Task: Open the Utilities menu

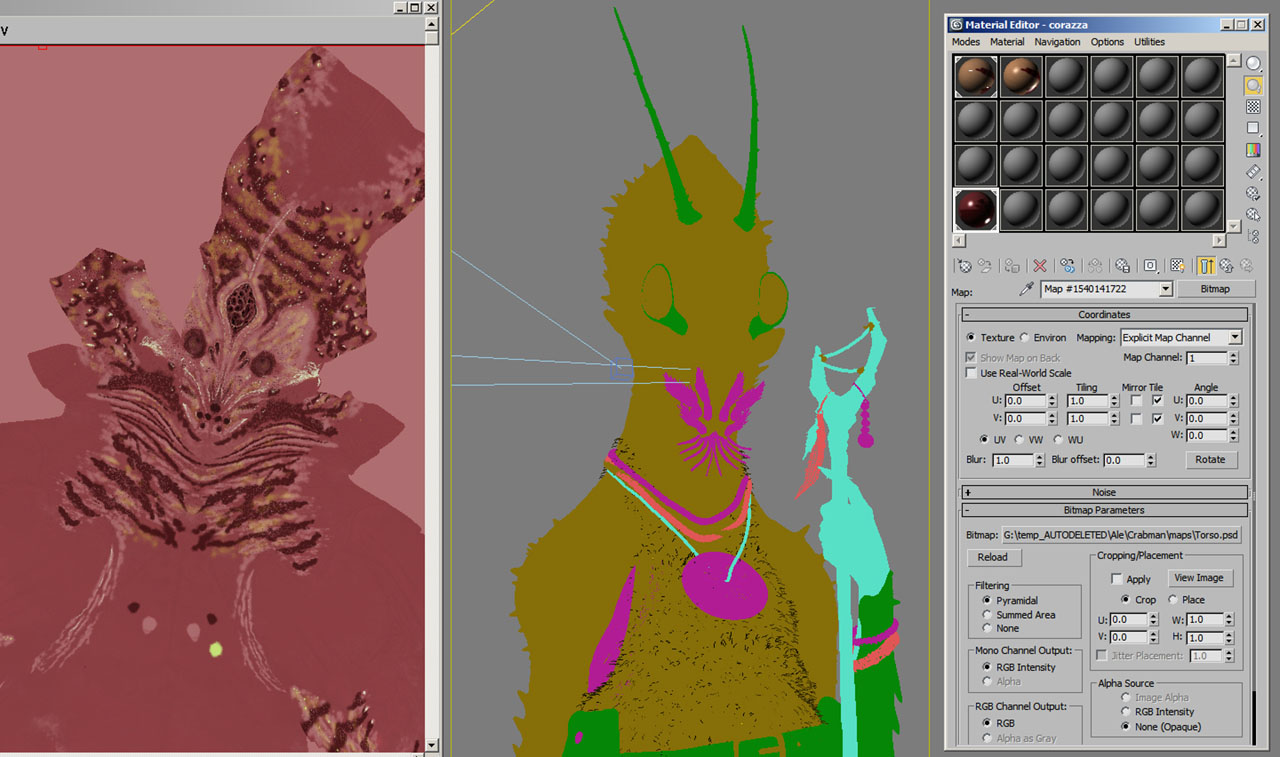Action: [1149, 42]
